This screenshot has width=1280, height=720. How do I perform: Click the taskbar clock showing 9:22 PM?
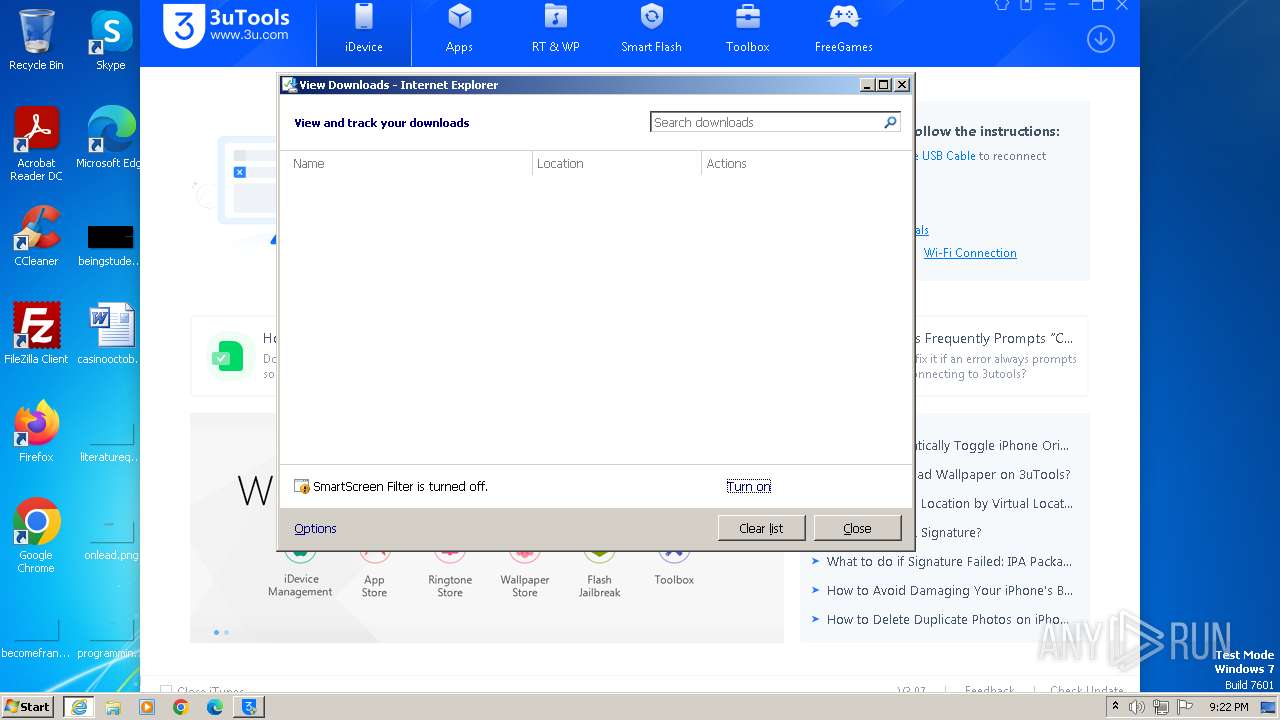[1228, 707]
